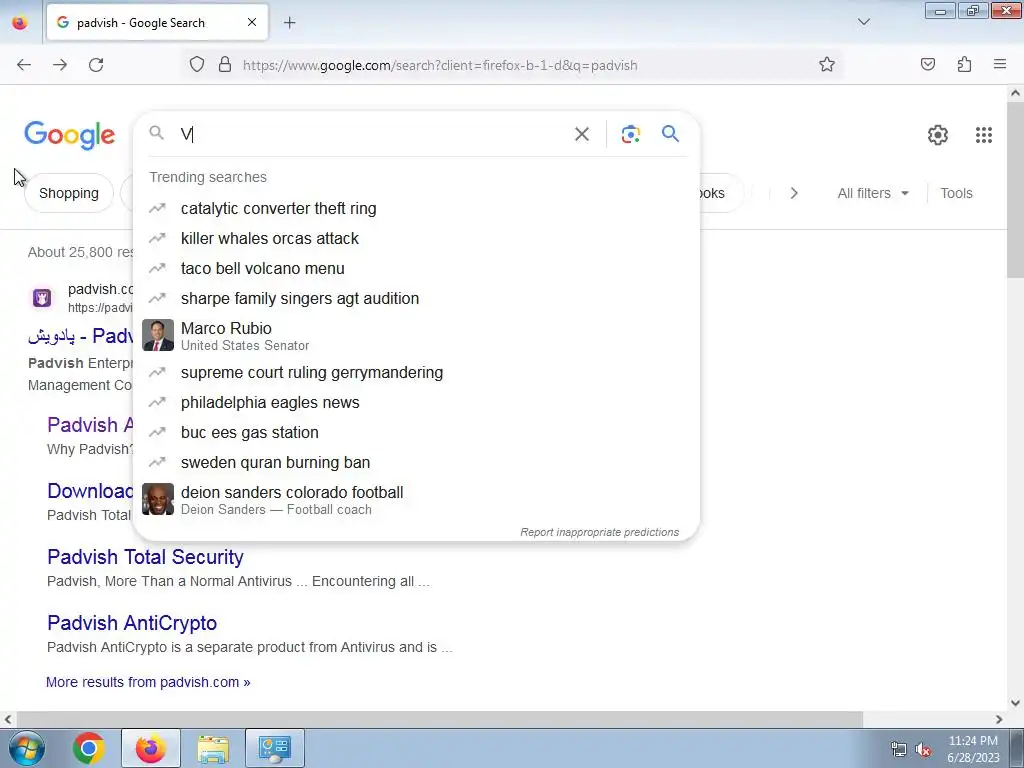Open Google settings gear icon
The height and width of the screenshot is (768, 1024).
pyautogui.click(x=938, y=135)
